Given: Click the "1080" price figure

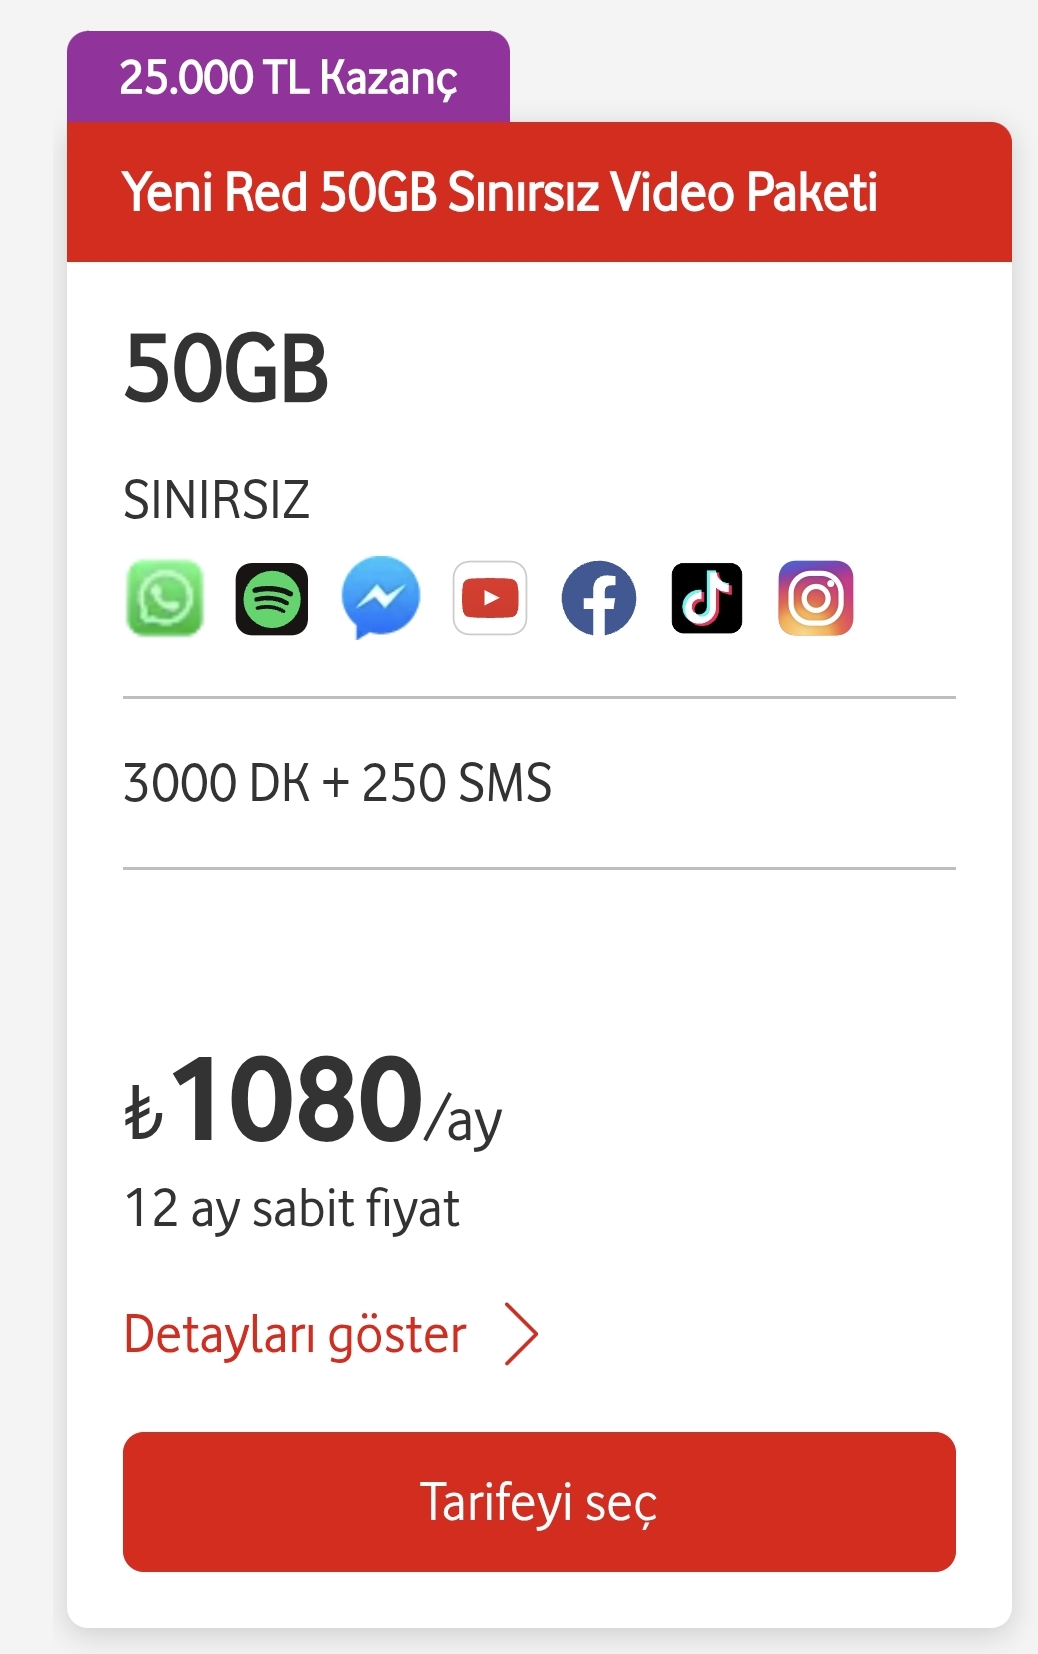Looking at the screenshot, I should [x=298, y=1099].
